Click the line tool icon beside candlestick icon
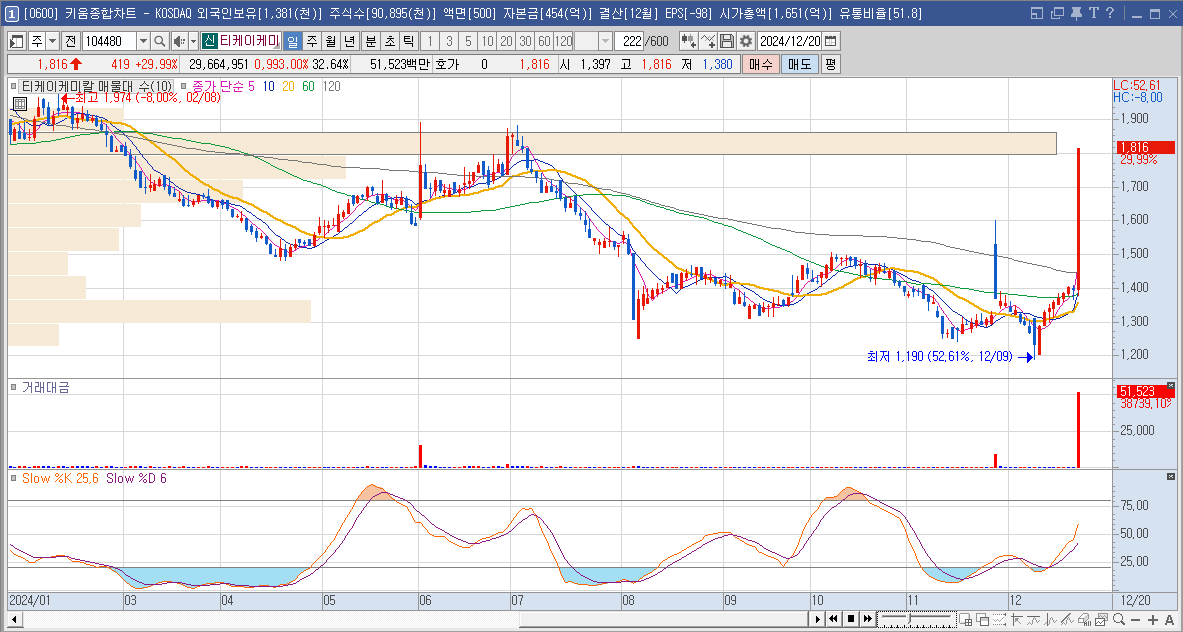The width and height of the screenshot is (1183, 632). [x=708, y=41]
